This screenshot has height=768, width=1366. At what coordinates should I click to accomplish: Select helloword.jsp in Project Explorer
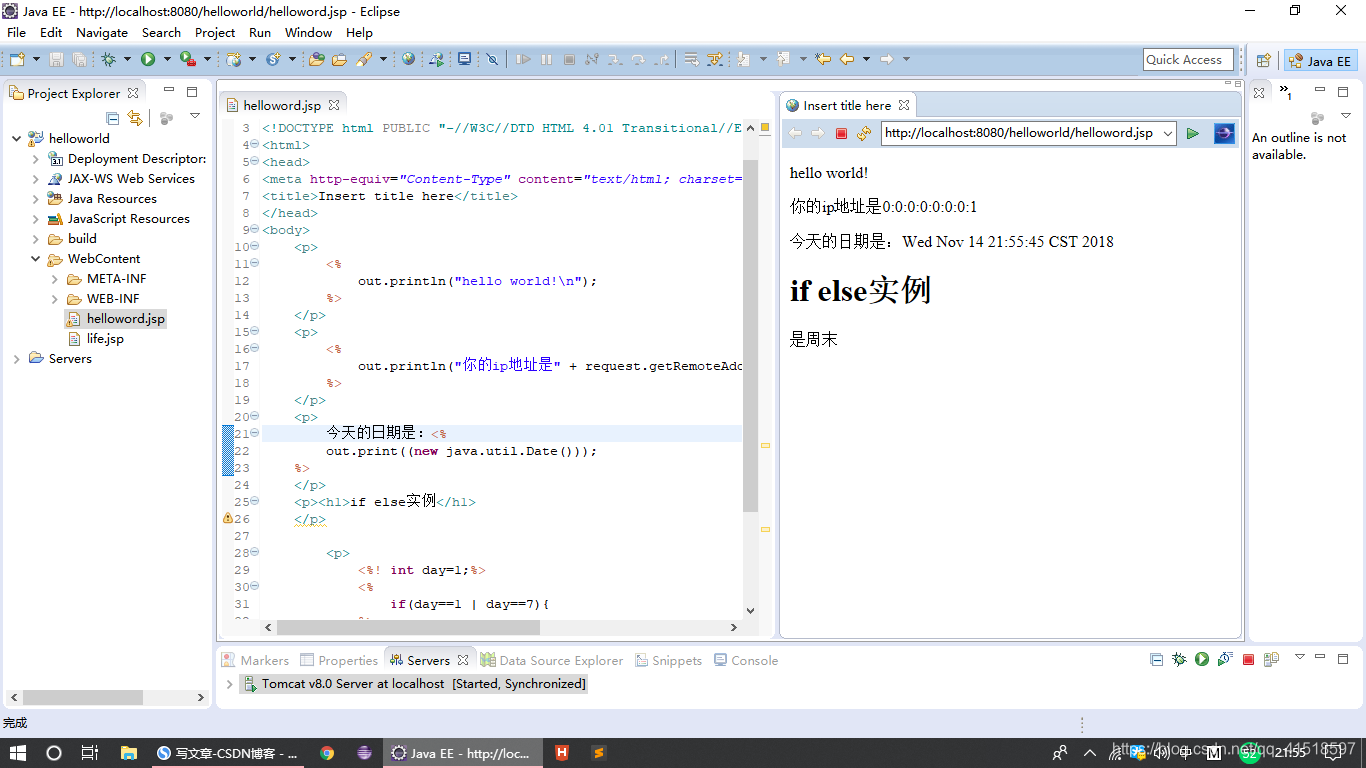click(125, 319)
